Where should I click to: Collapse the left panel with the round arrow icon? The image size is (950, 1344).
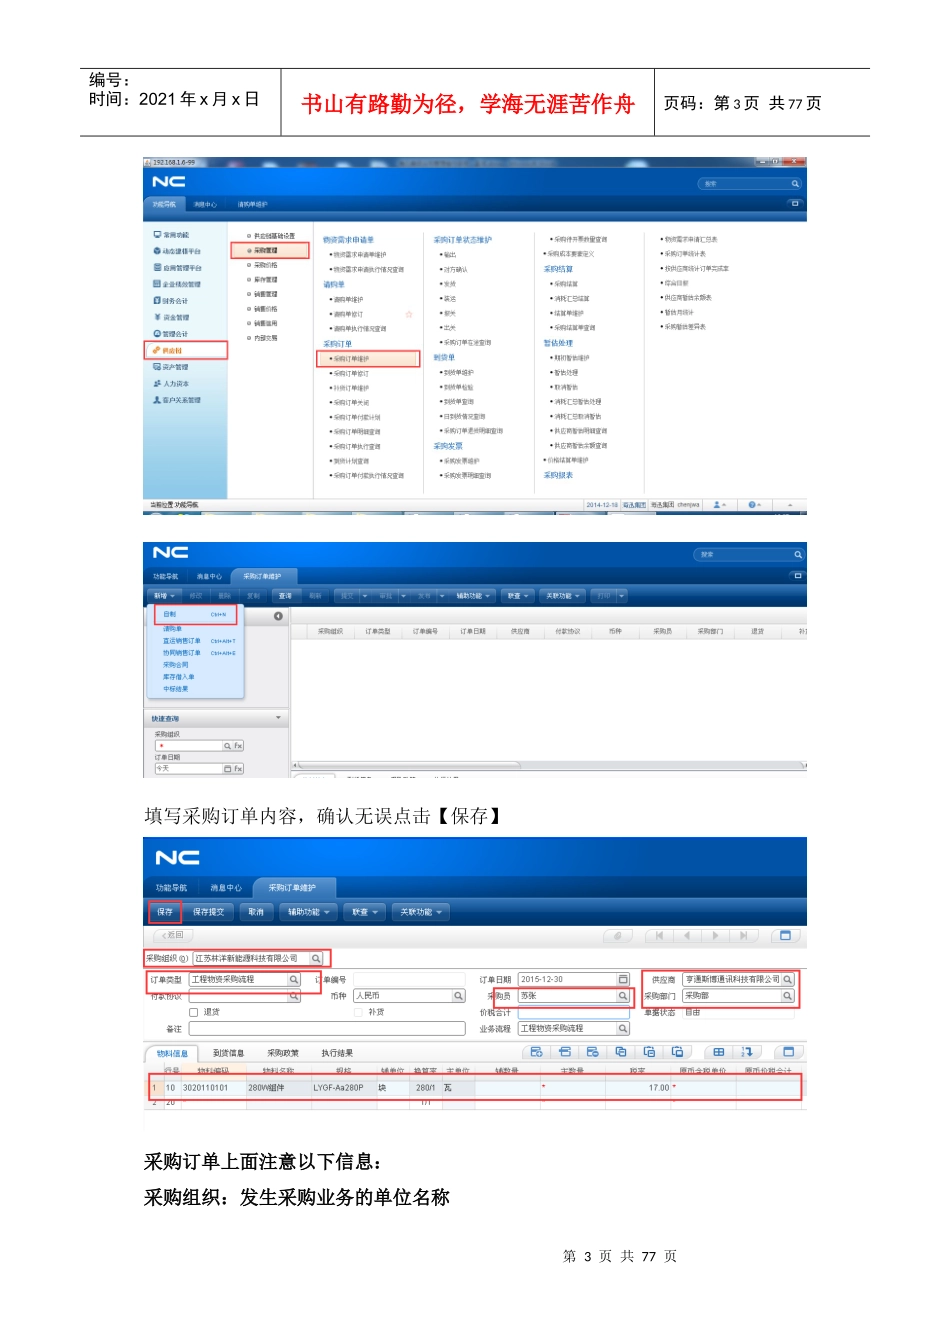pyautogui.click(x=278, y=616)
